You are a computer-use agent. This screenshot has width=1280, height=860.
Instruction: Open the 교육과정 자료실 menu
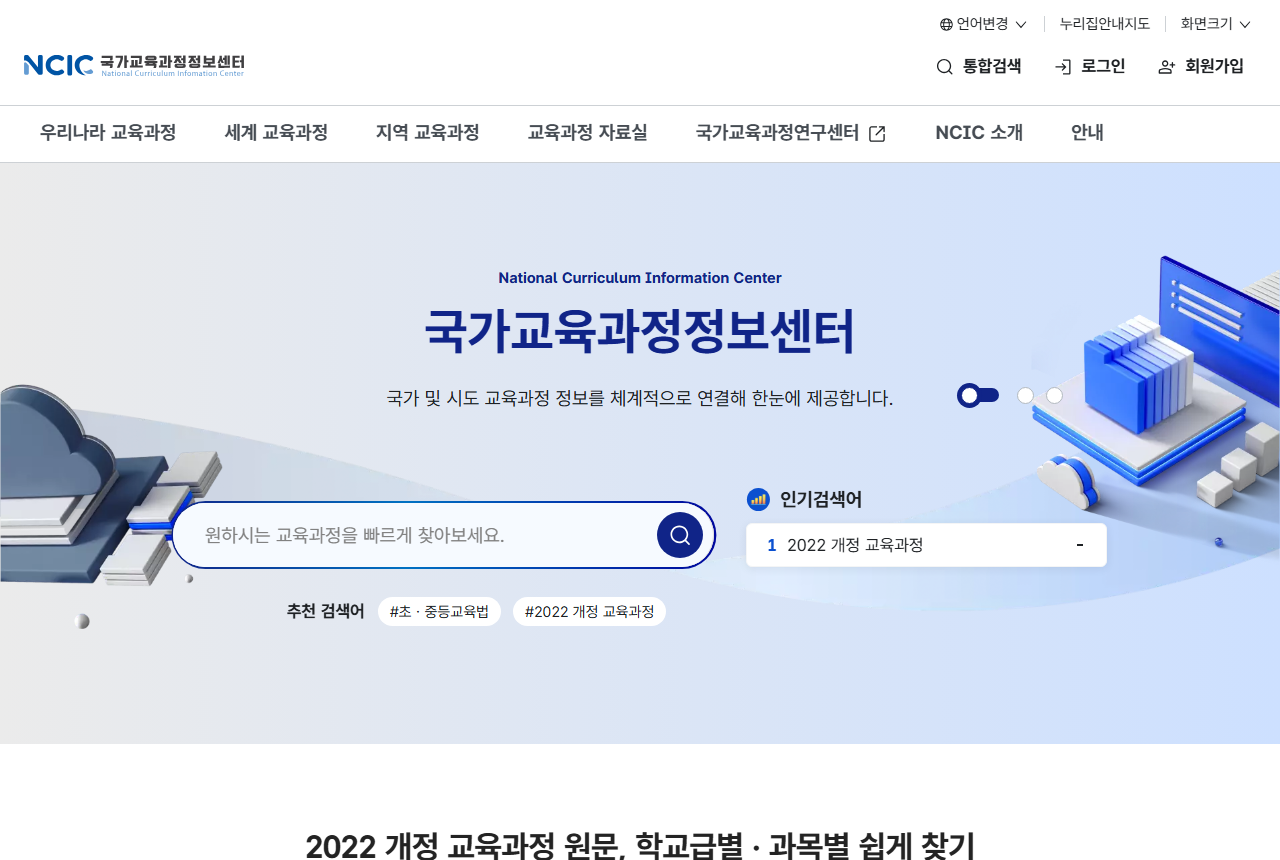pos(588,133)
